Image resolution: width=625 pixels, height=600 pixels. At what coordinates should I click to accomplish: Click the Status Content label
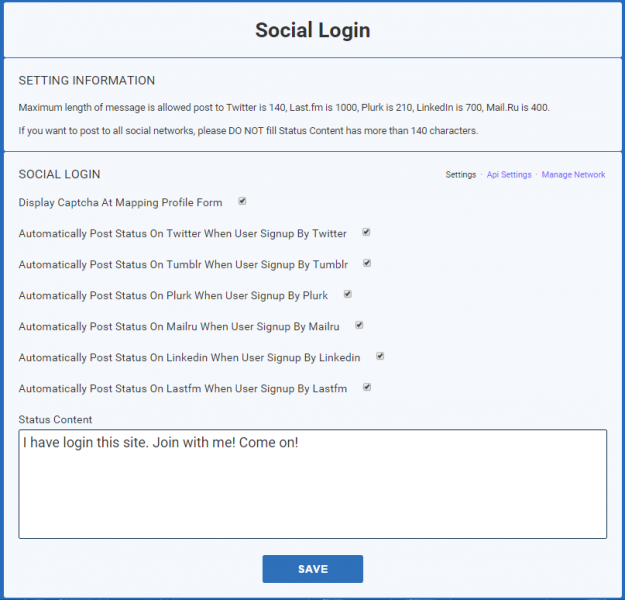(55, 419)
